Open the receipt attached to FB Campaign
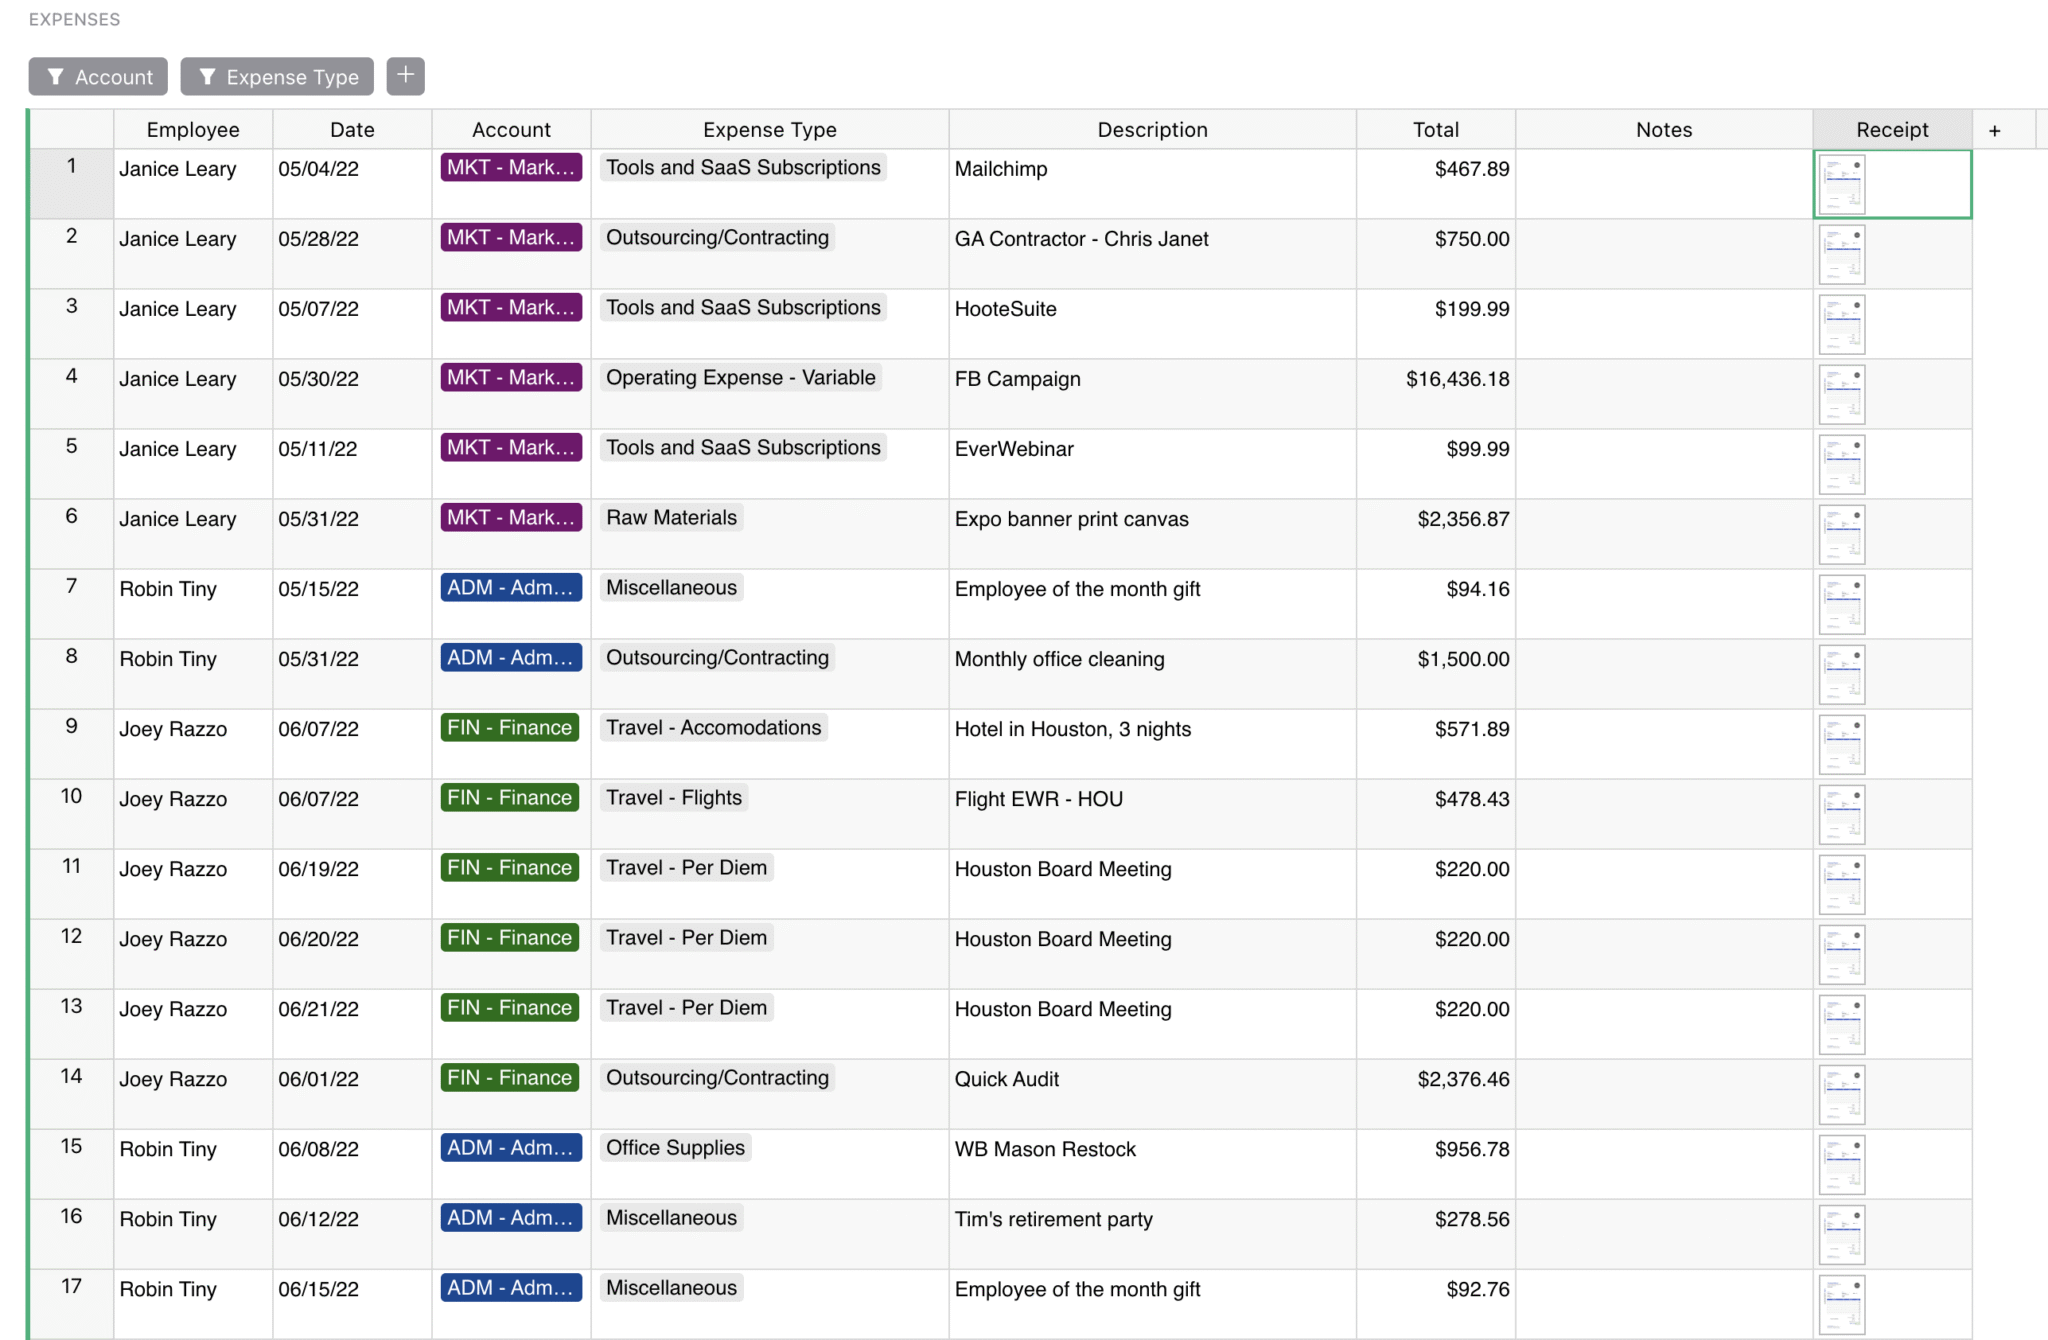 [x=1841, y=393]
